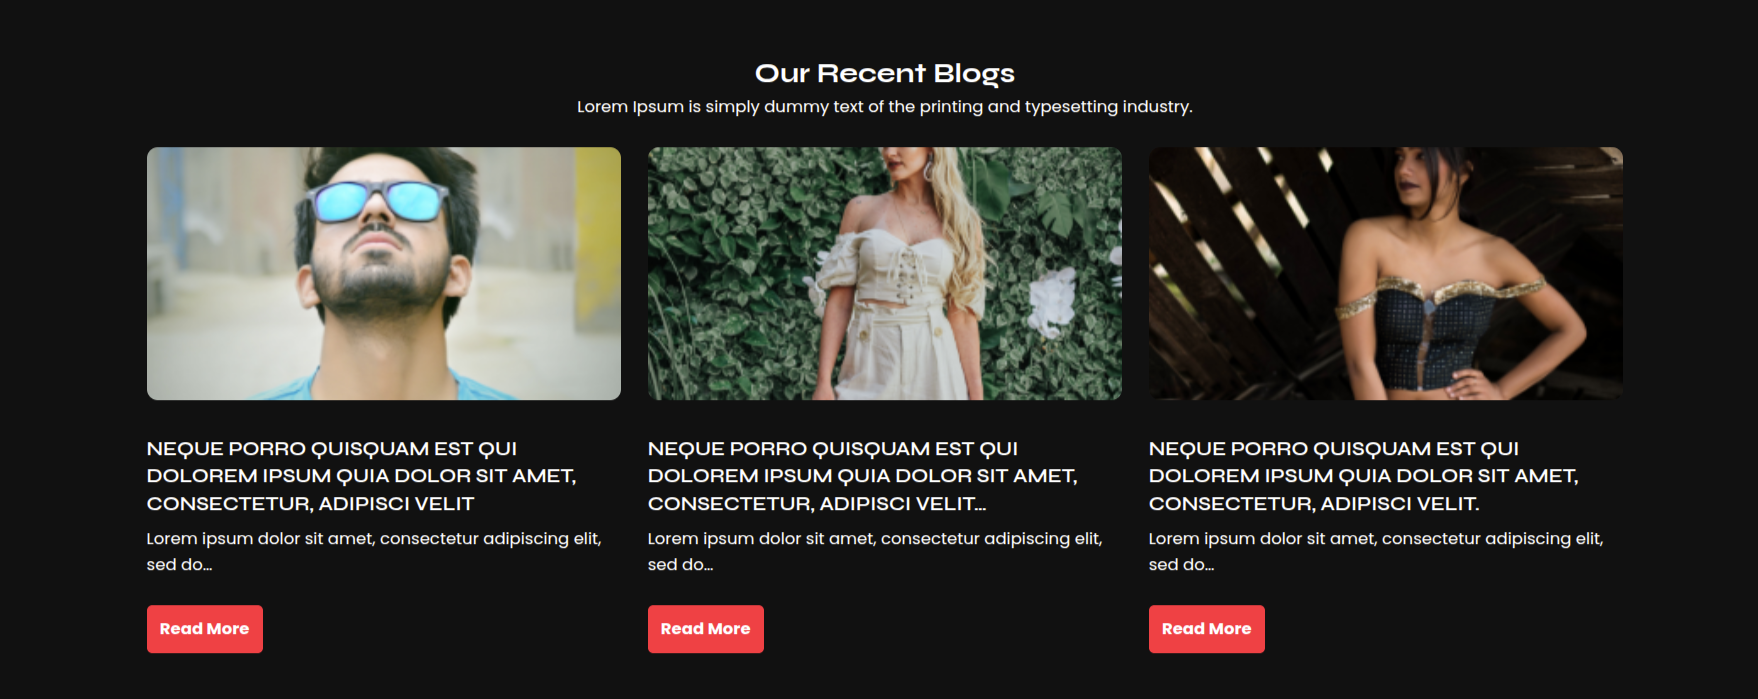
Task: Open the woman in dark corset image
Action: point(1386,274)
